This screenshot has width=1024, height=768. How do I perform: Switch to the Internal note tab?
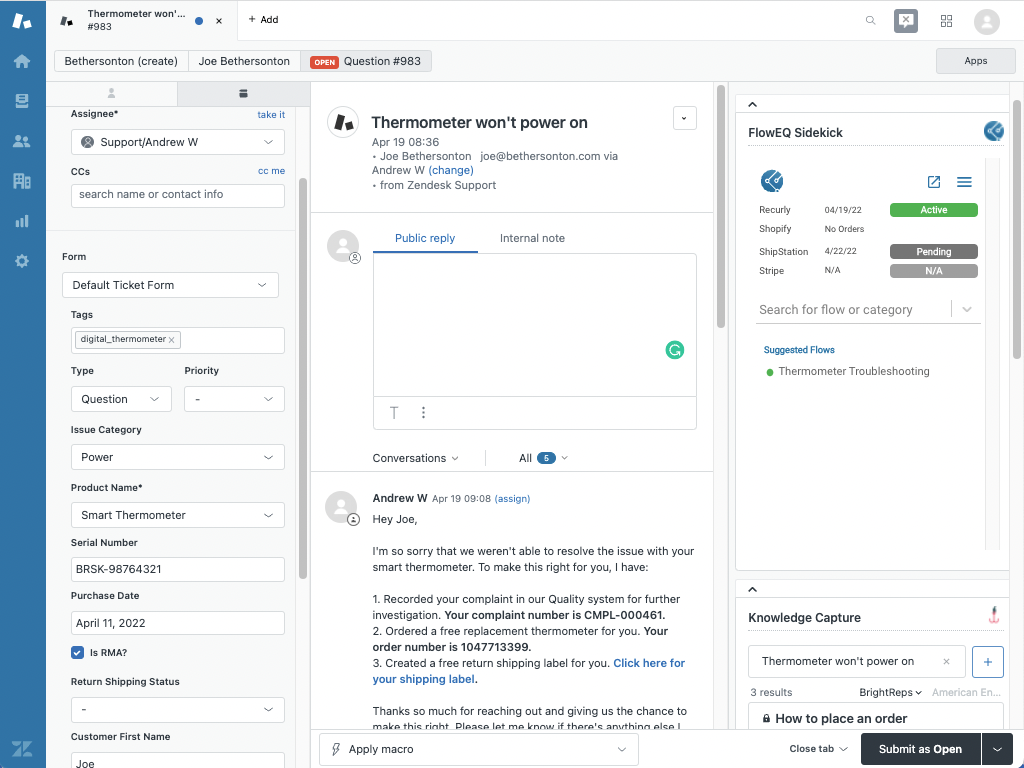pos(532,238)
